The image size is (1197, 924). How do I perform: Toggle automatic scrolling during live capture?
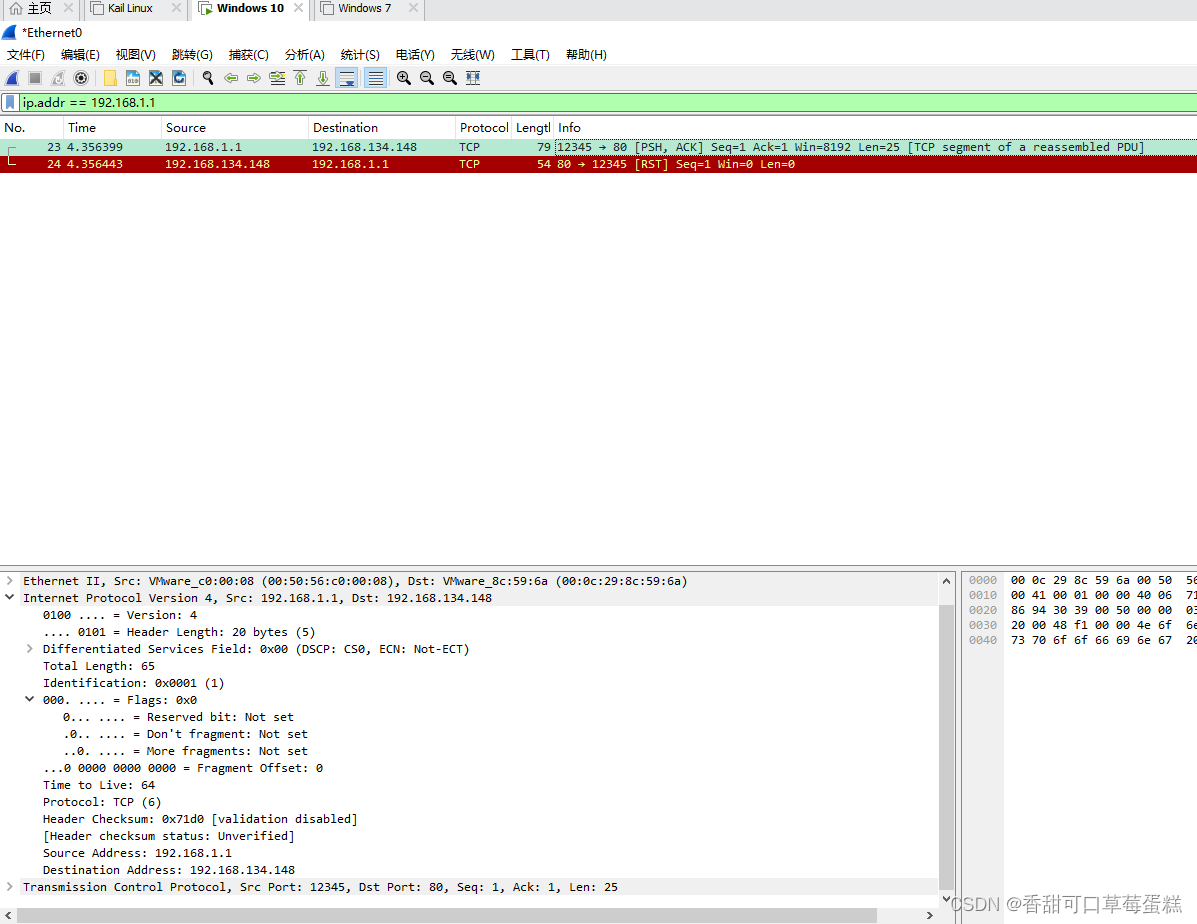point(346,78)
